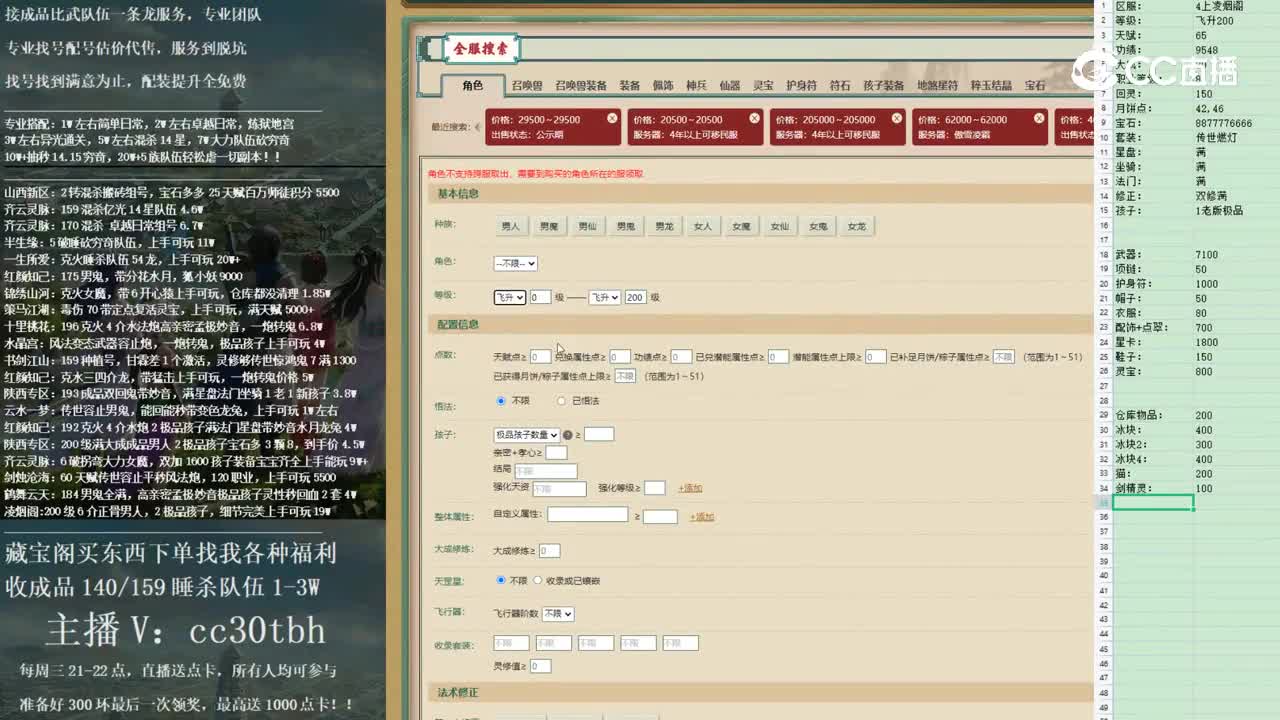
Task: Expand the 飞行器阶数 不限 dropdown
Action: click(x=555, y=614)
